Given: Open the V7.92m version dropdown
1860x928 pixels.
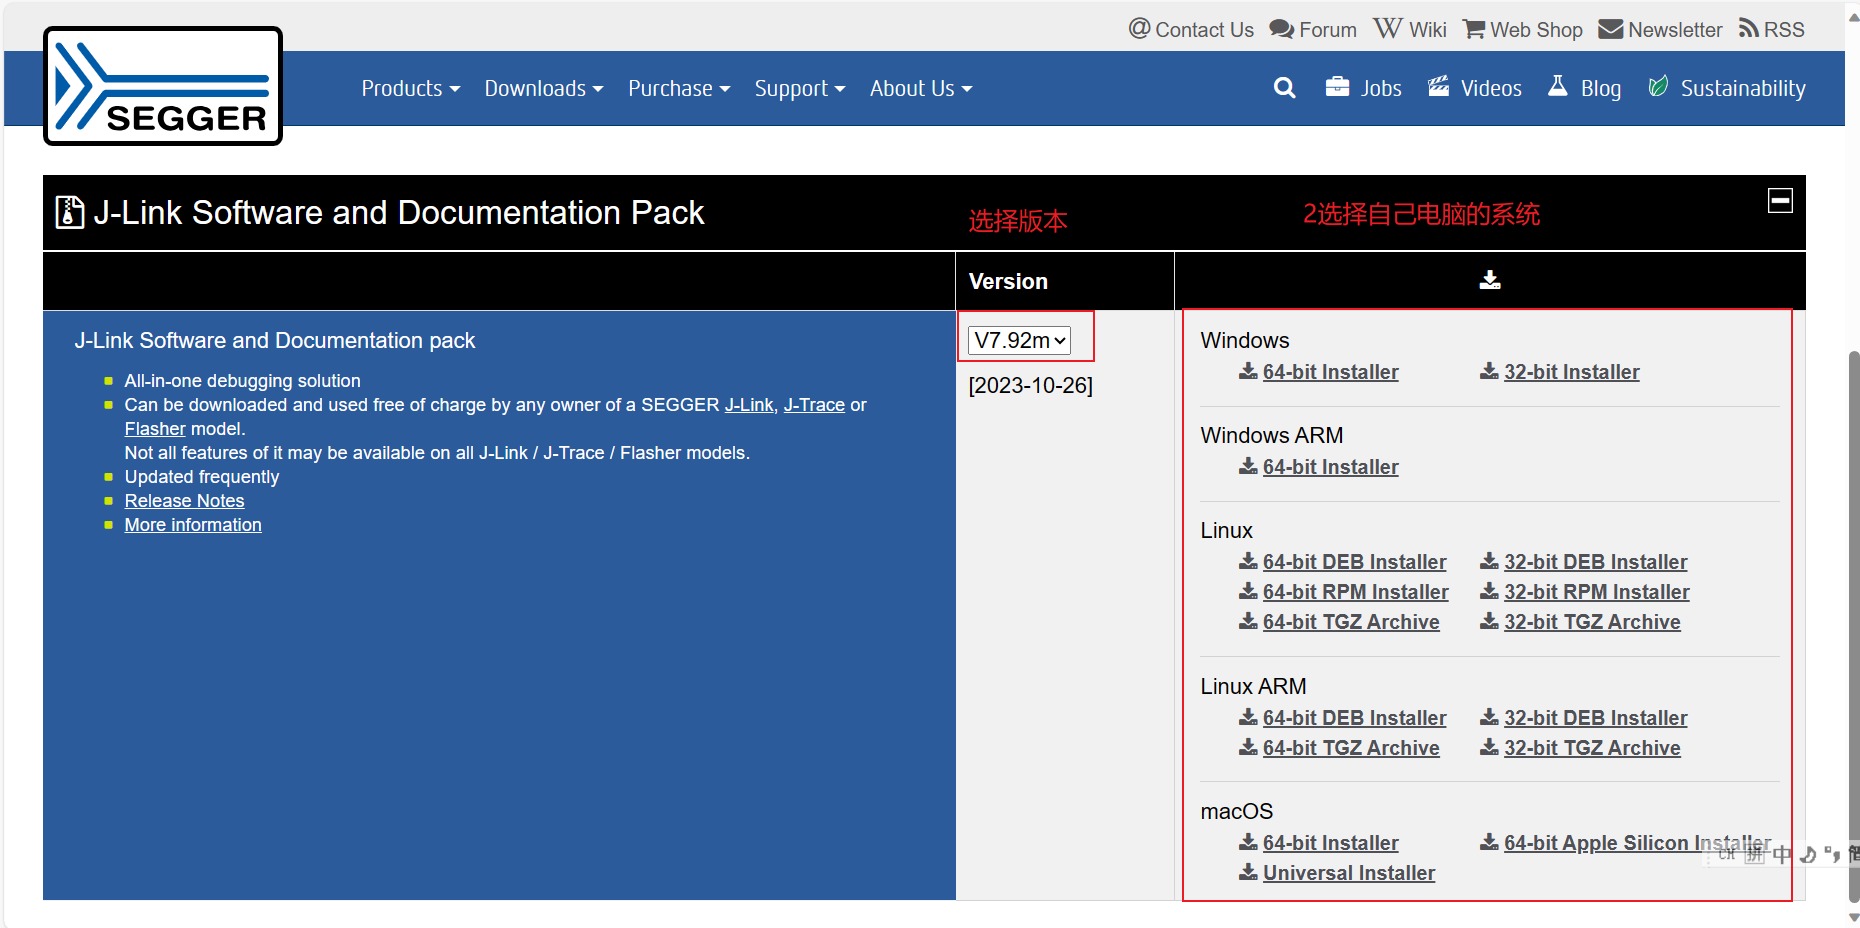Looking at the screenshot, I should [1019, 340].
